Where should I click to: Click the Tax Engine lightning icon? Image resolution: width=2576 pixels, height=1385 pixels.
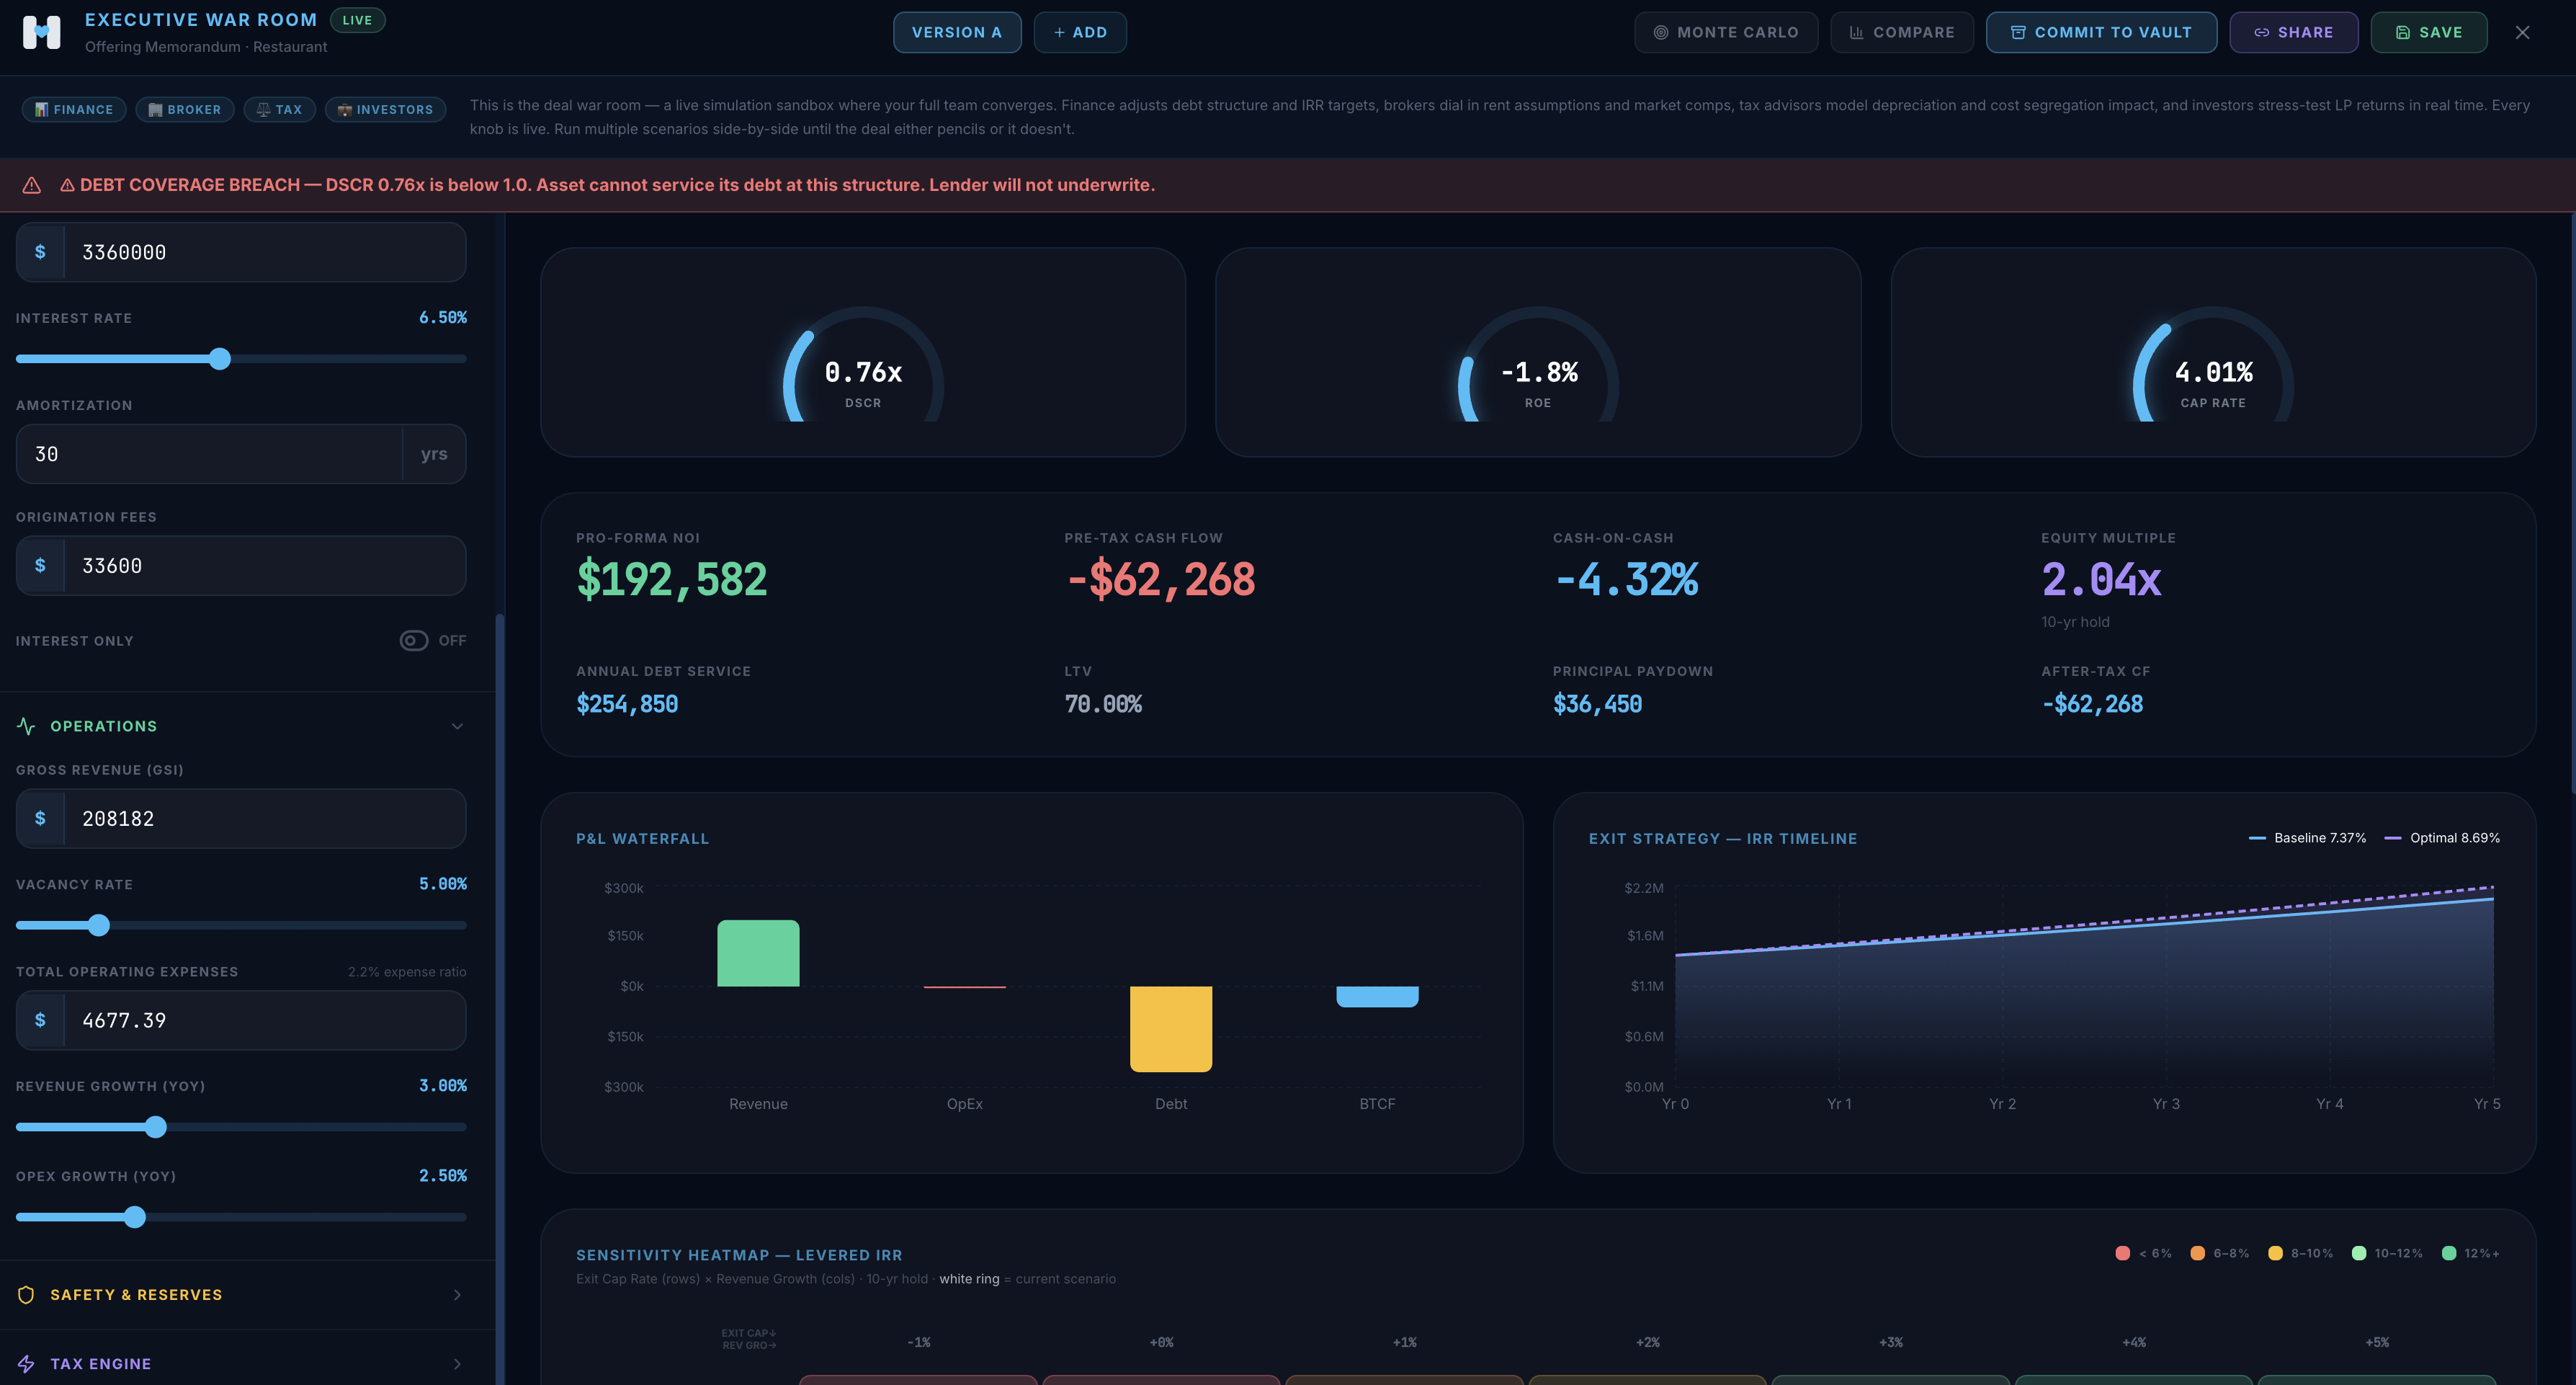(27, 1364)
